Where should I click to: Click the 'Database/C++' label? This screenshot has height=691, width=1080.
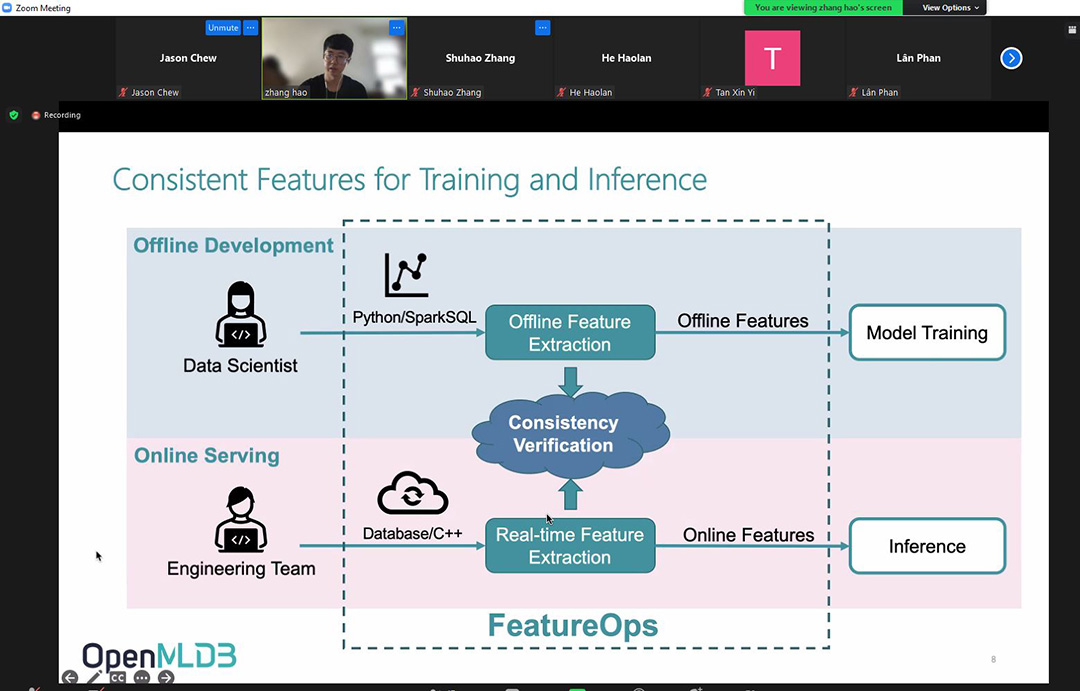point(413,533)
